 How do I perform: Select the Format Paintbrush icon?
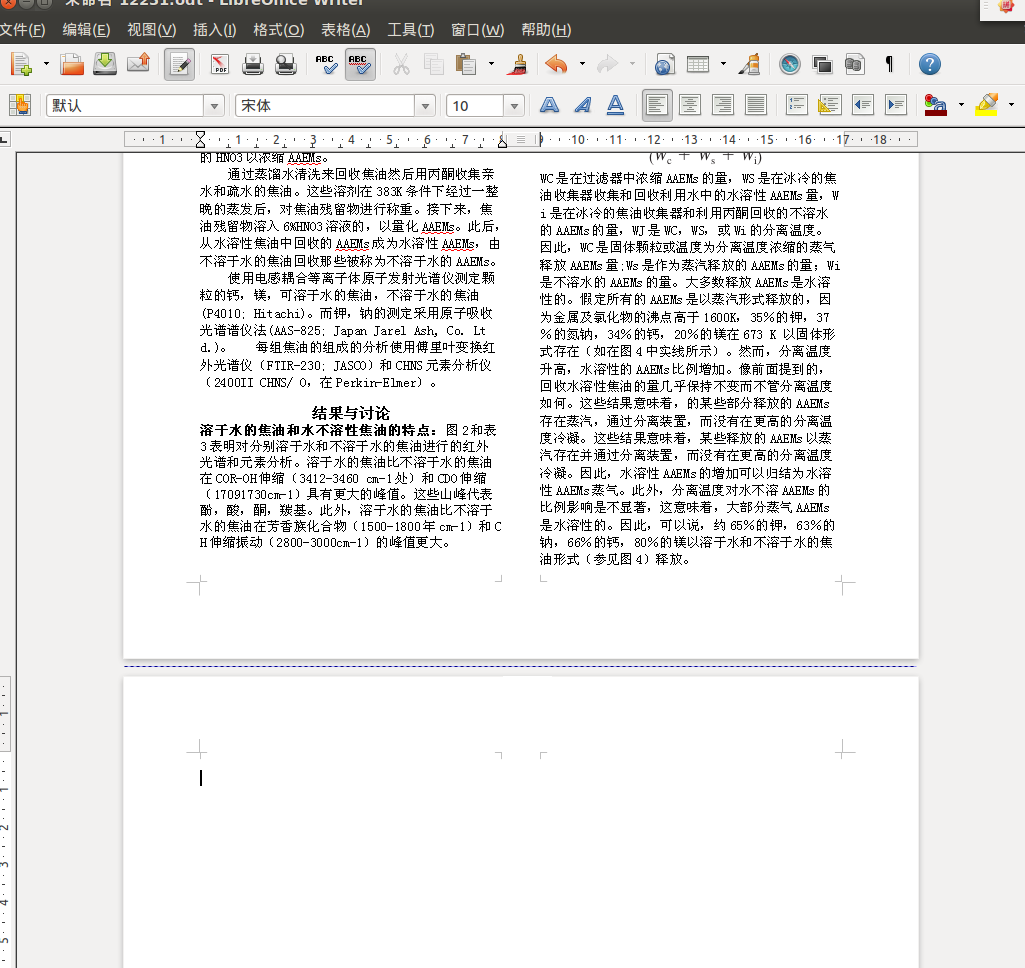pyautogui.click(x=518, y=64)
